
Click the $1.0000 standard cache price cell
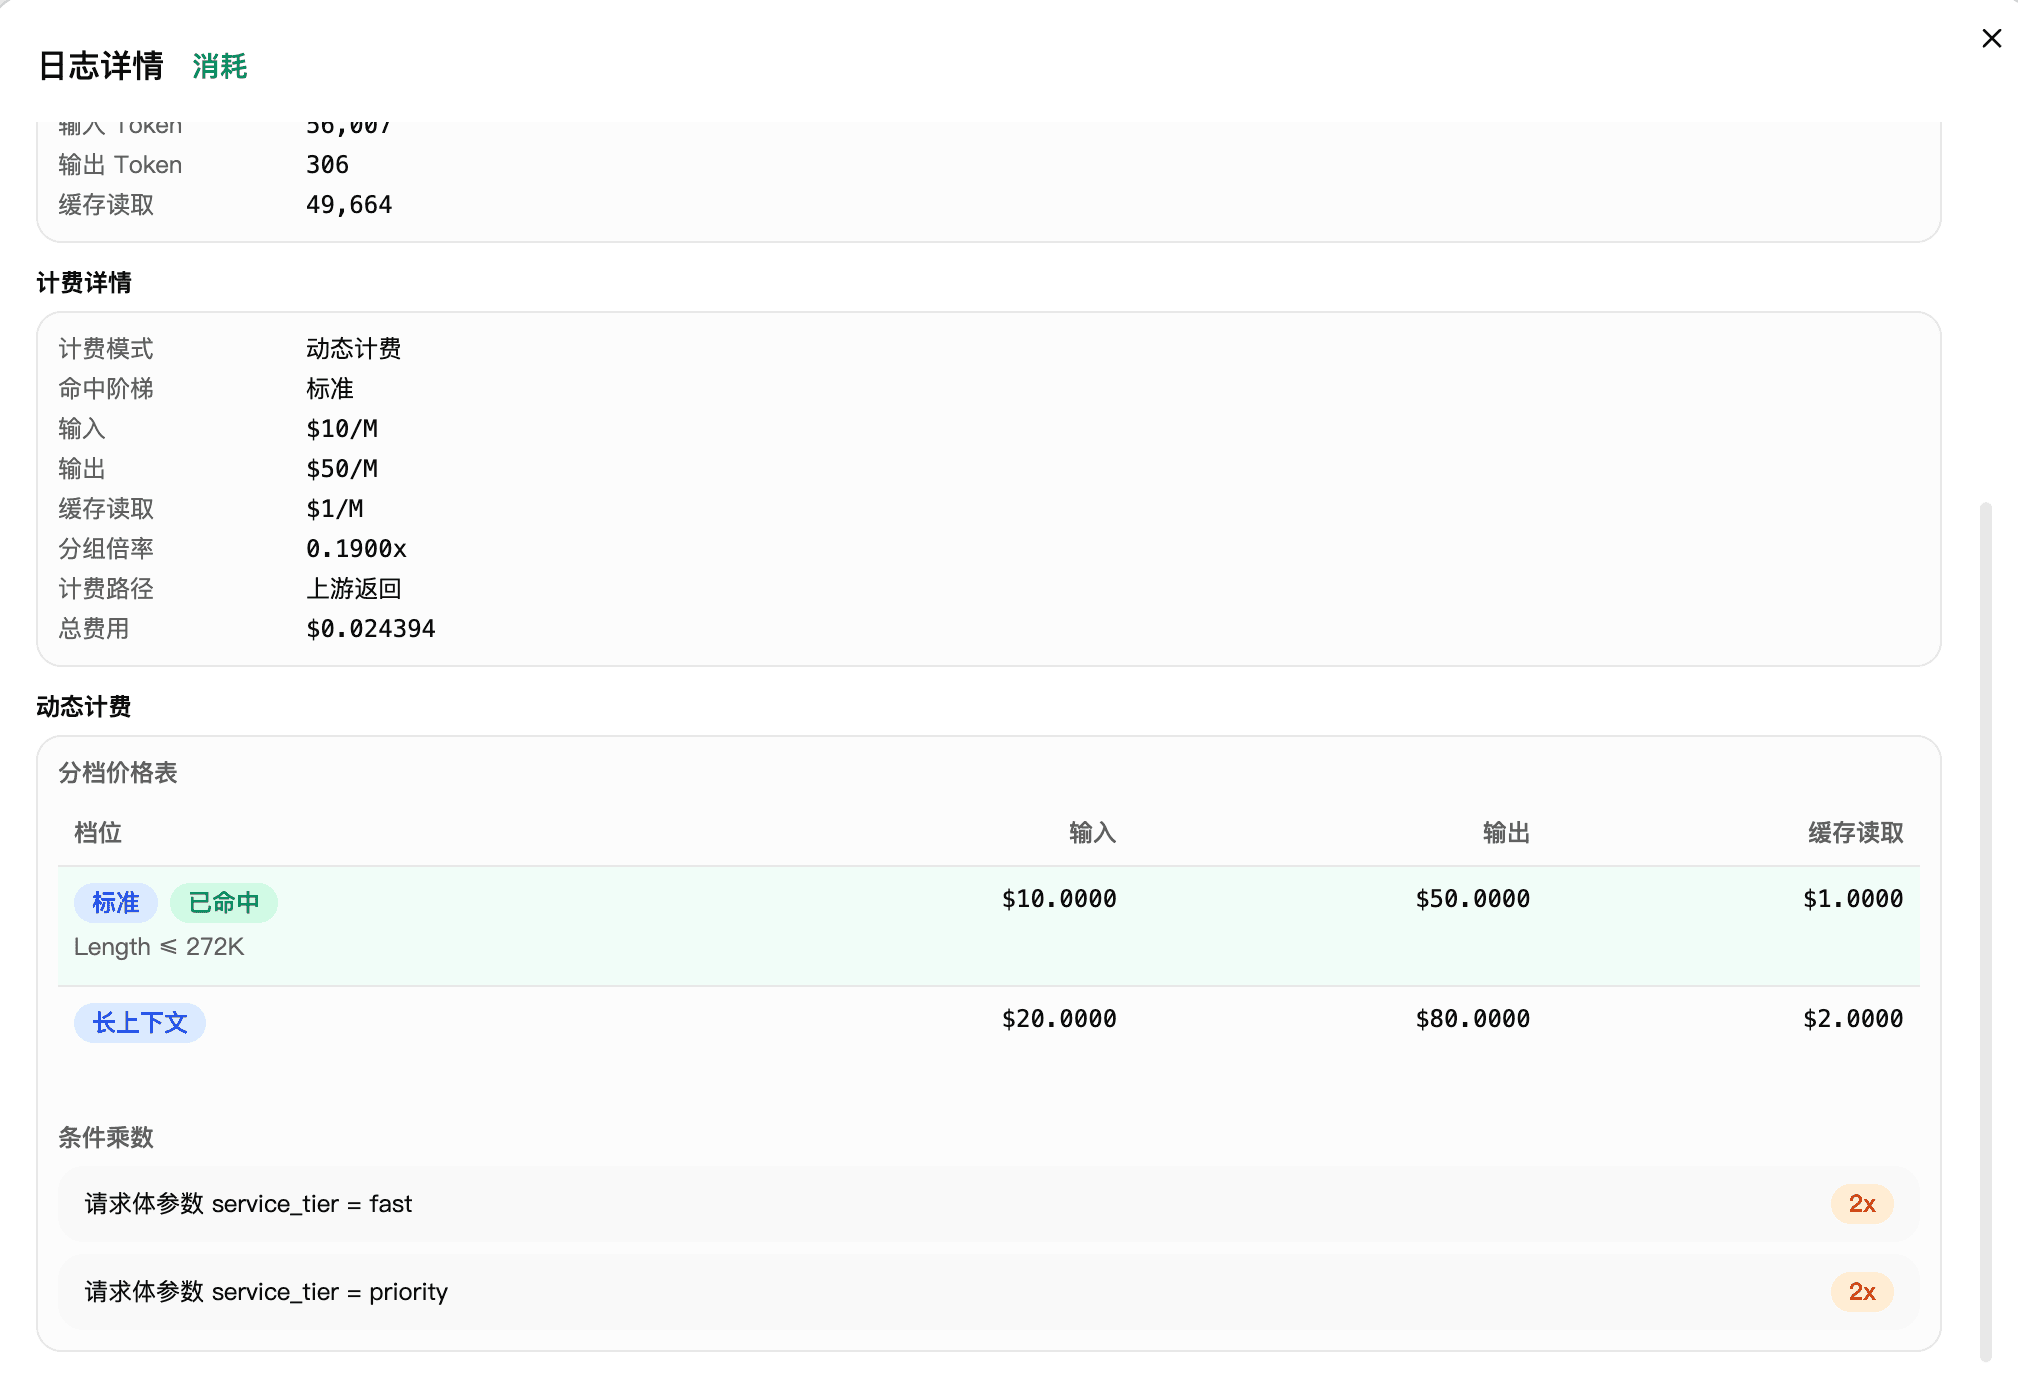[x=1853, y=899]
